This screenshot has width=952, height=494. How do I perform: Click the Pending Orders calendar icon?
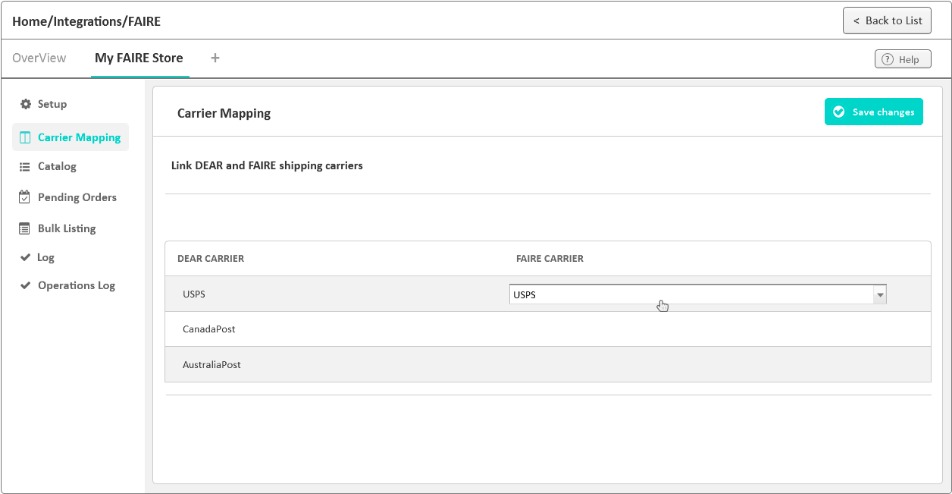point(26,197)
